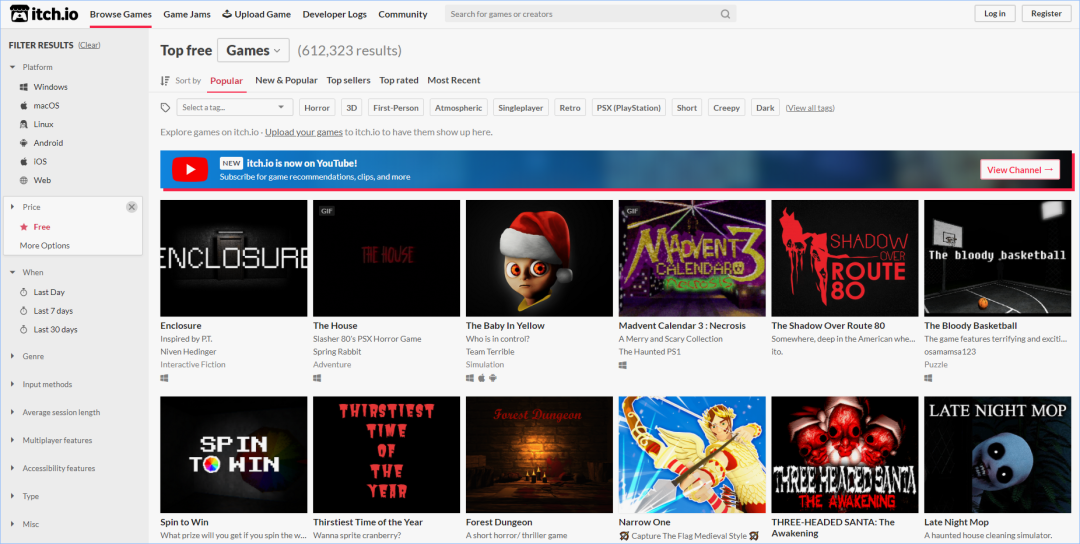Open the Select a tag dropdown
The image size is (1080, 544).
(235, 107)
